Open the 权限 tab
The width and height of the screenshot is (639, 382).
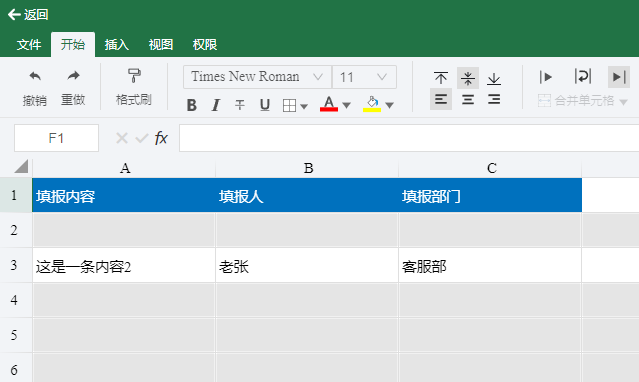point(205,44)
